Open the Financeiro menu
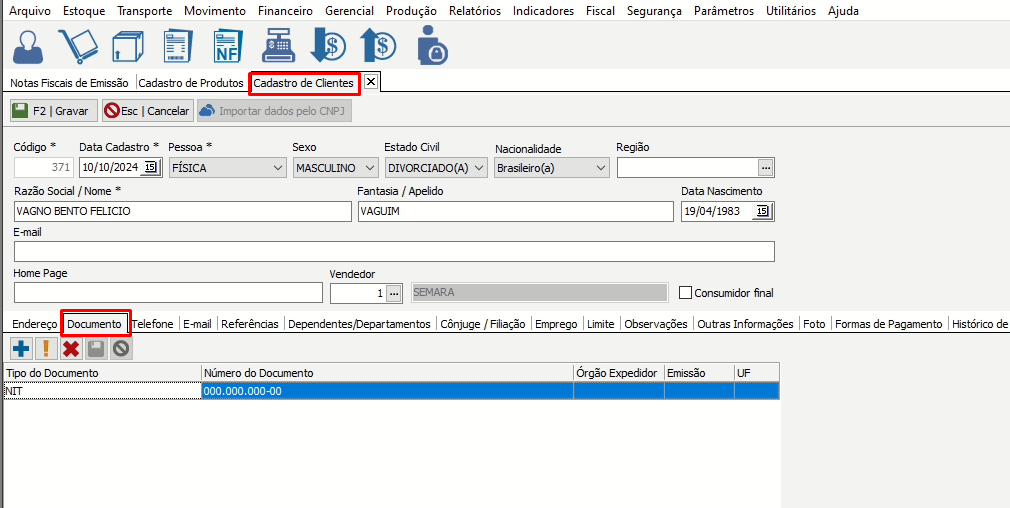The image size is (1010, 508). 285,11
